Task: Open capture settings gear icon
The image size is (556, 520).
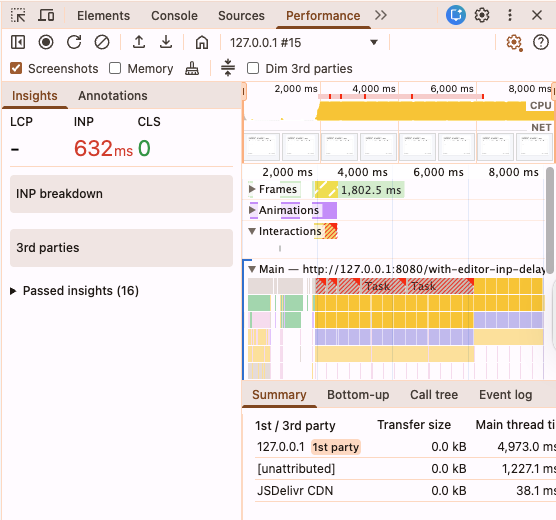Action: point(514,43)
